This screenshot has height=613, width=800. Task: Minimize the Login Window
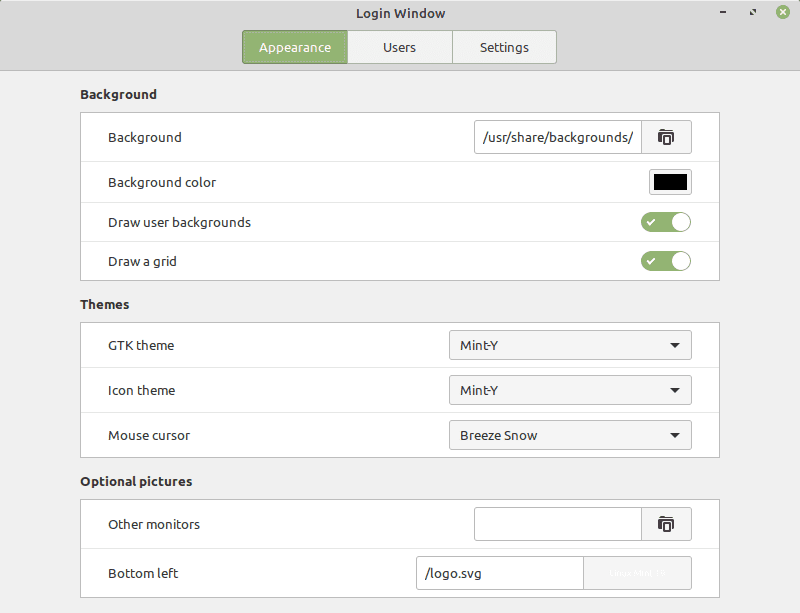coord(722,12)
